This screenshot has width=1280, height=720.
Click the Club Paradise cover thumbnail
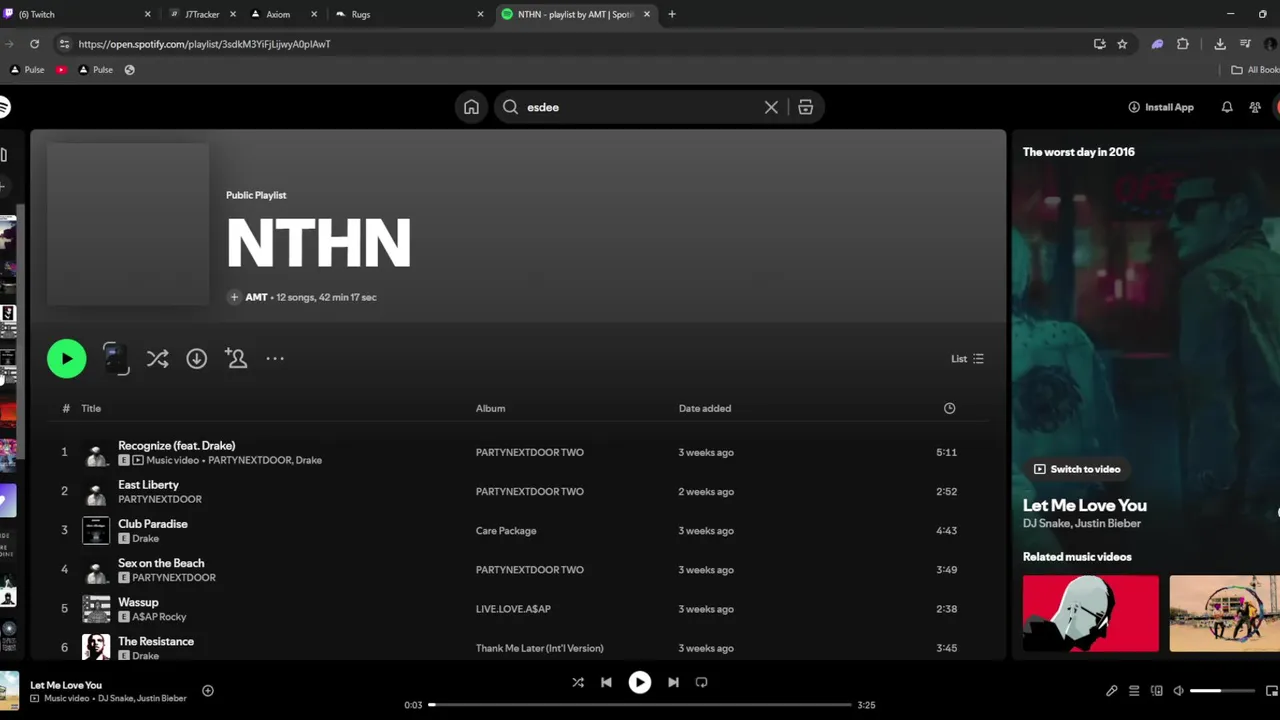(96, 530)
